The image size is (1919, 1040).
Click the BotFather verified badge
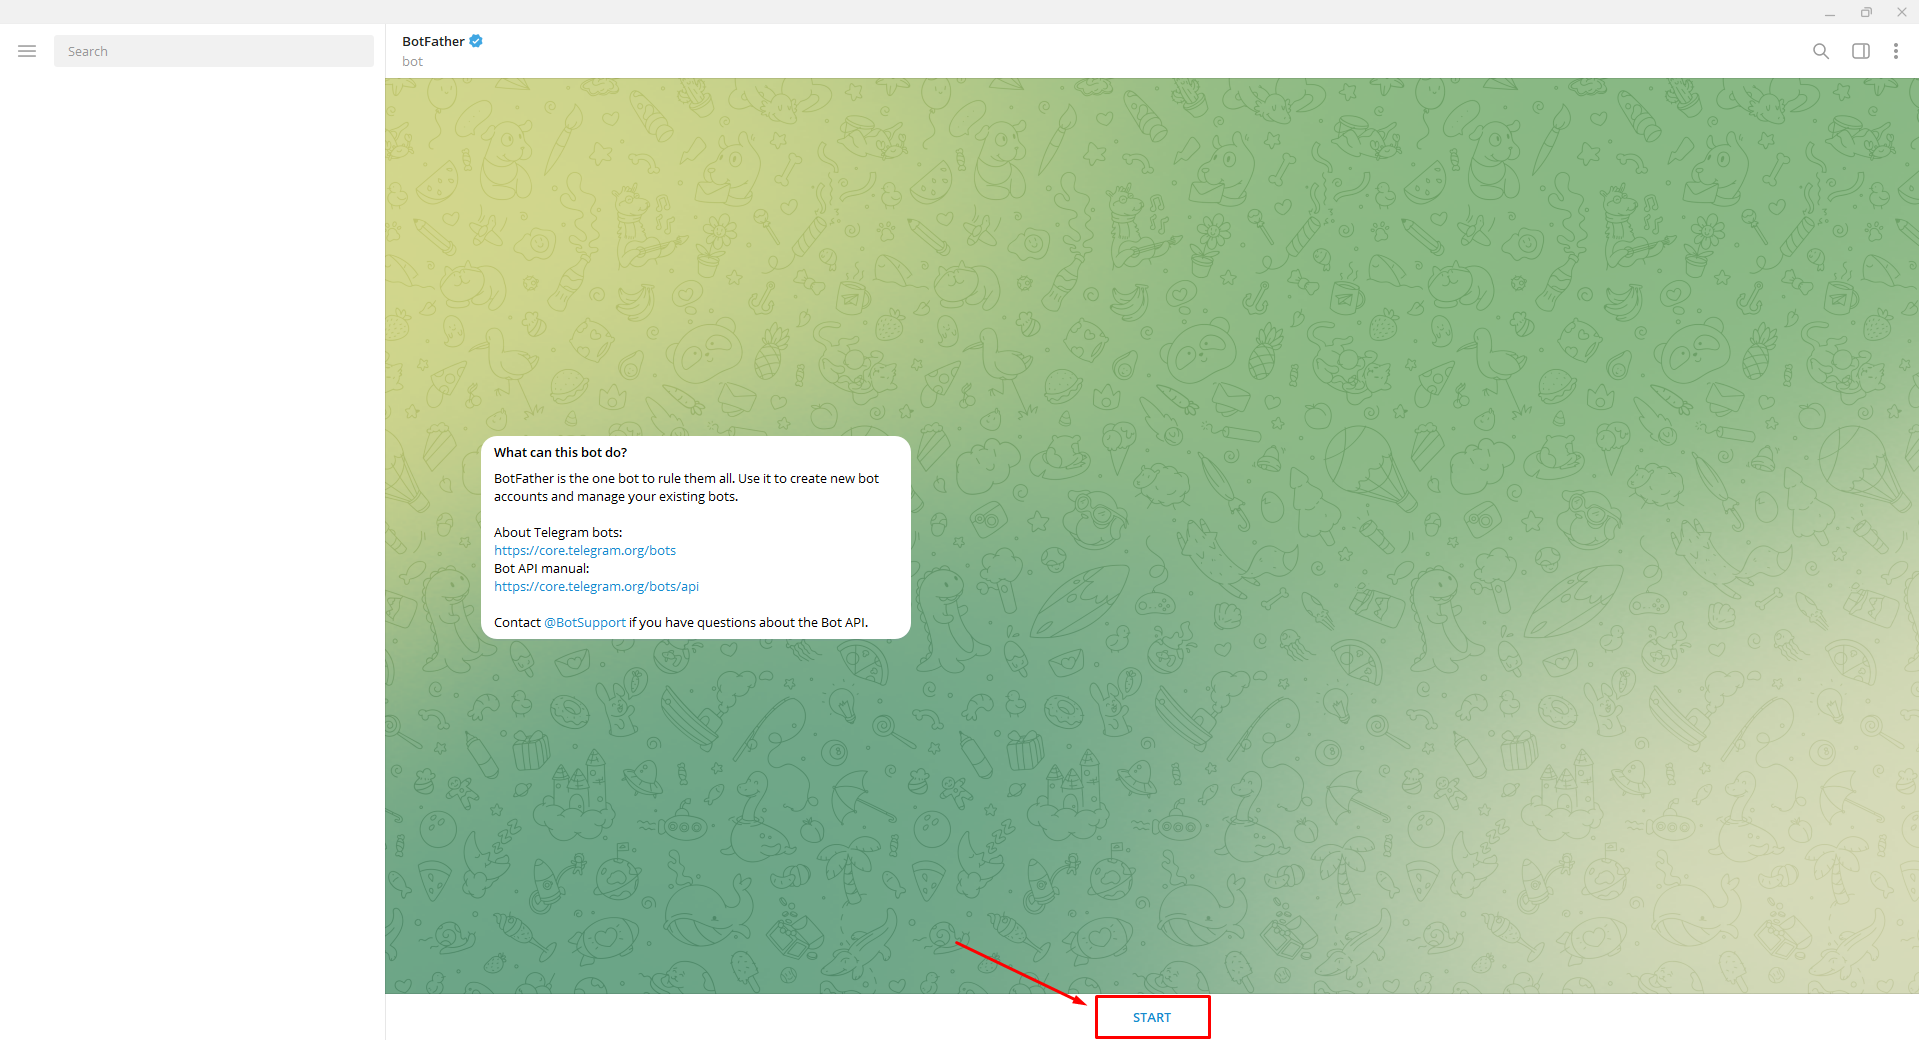(476, 41)
